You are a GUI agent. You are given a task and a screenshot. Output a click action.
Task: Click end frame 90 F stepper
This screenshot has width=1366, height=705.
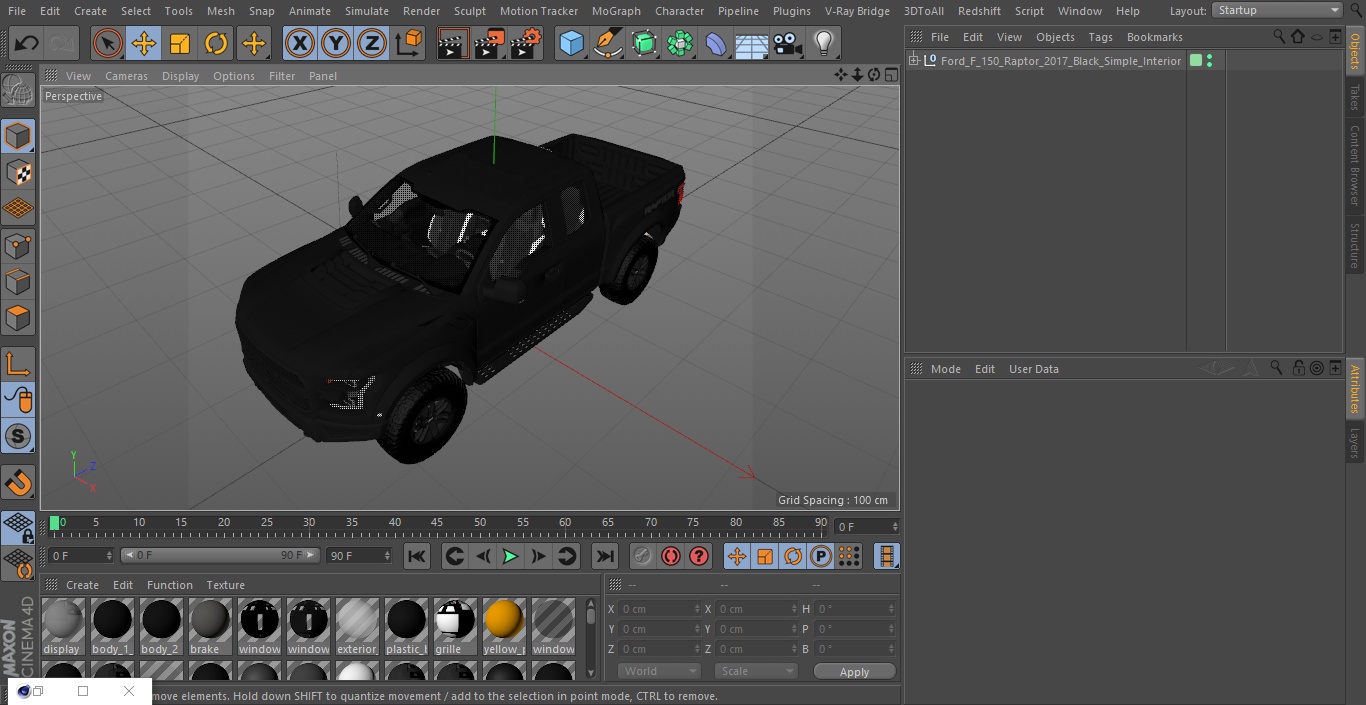click(387, 555)
